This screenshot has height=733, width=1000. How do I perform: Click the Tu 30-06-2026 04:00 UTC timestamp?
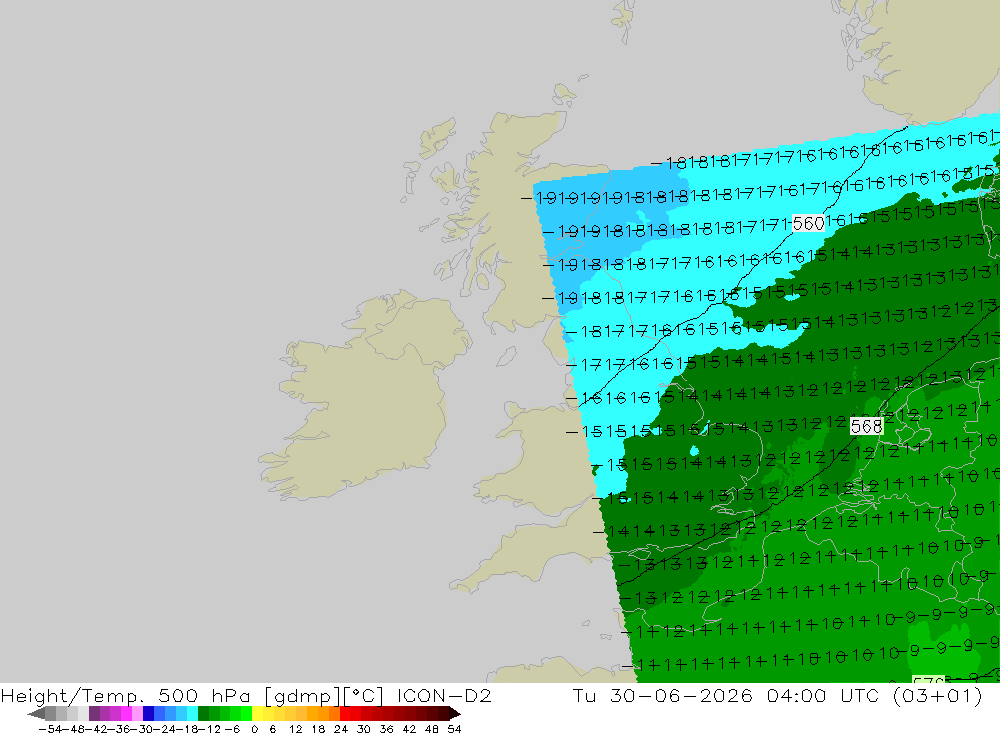777,695
